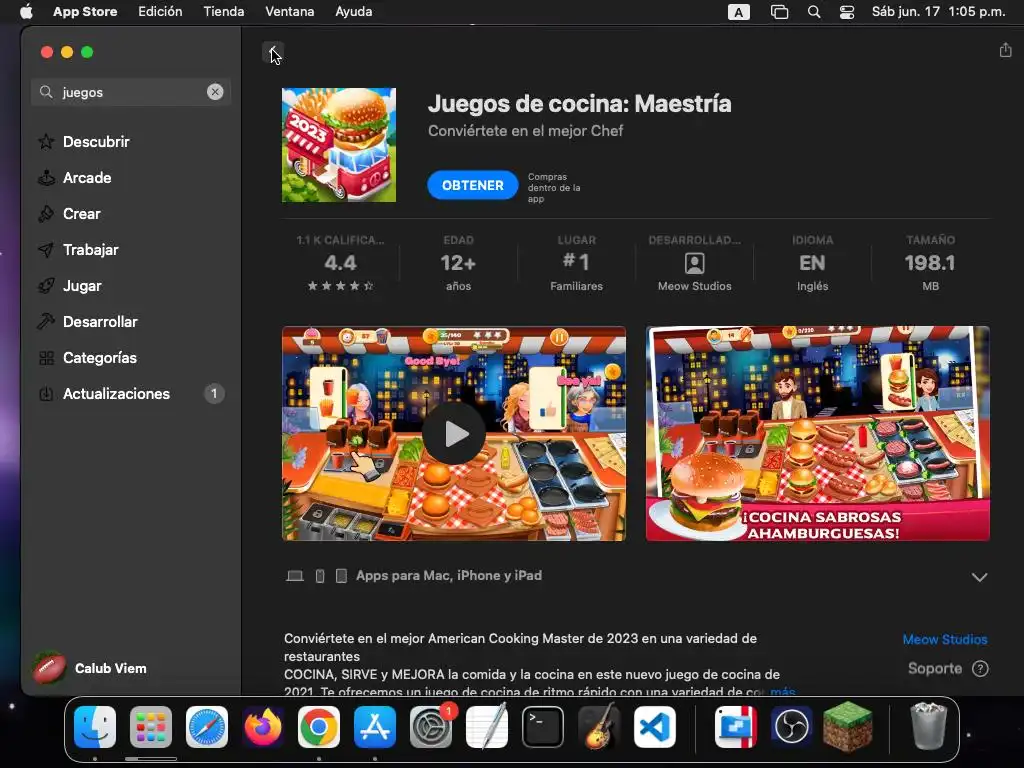The width and height of the screenshot is (1024, 768).
Task: Click the Actualizaciones badge showing 1
Action: coord(214,394)
